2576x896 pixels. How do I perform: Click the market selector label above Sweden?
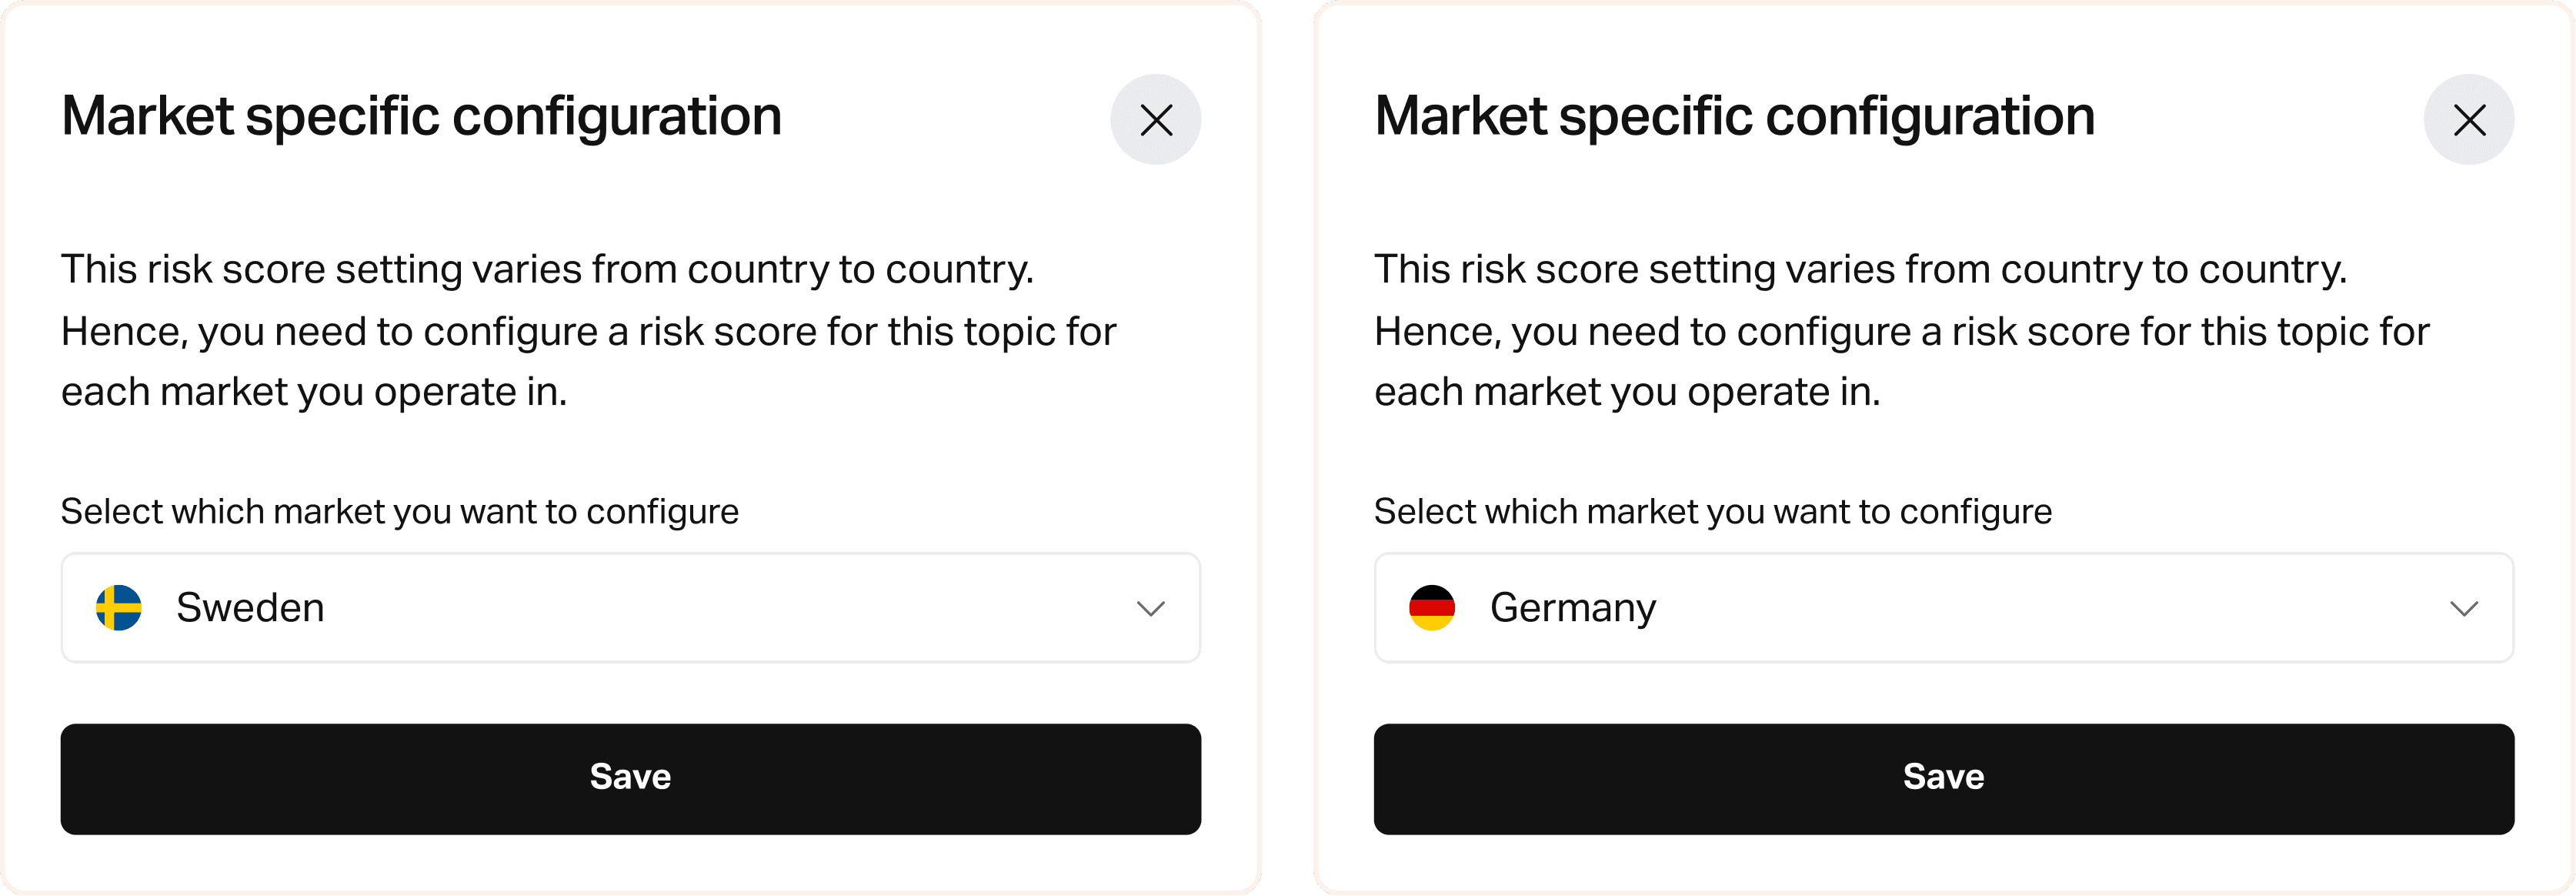tap(400, 512)
